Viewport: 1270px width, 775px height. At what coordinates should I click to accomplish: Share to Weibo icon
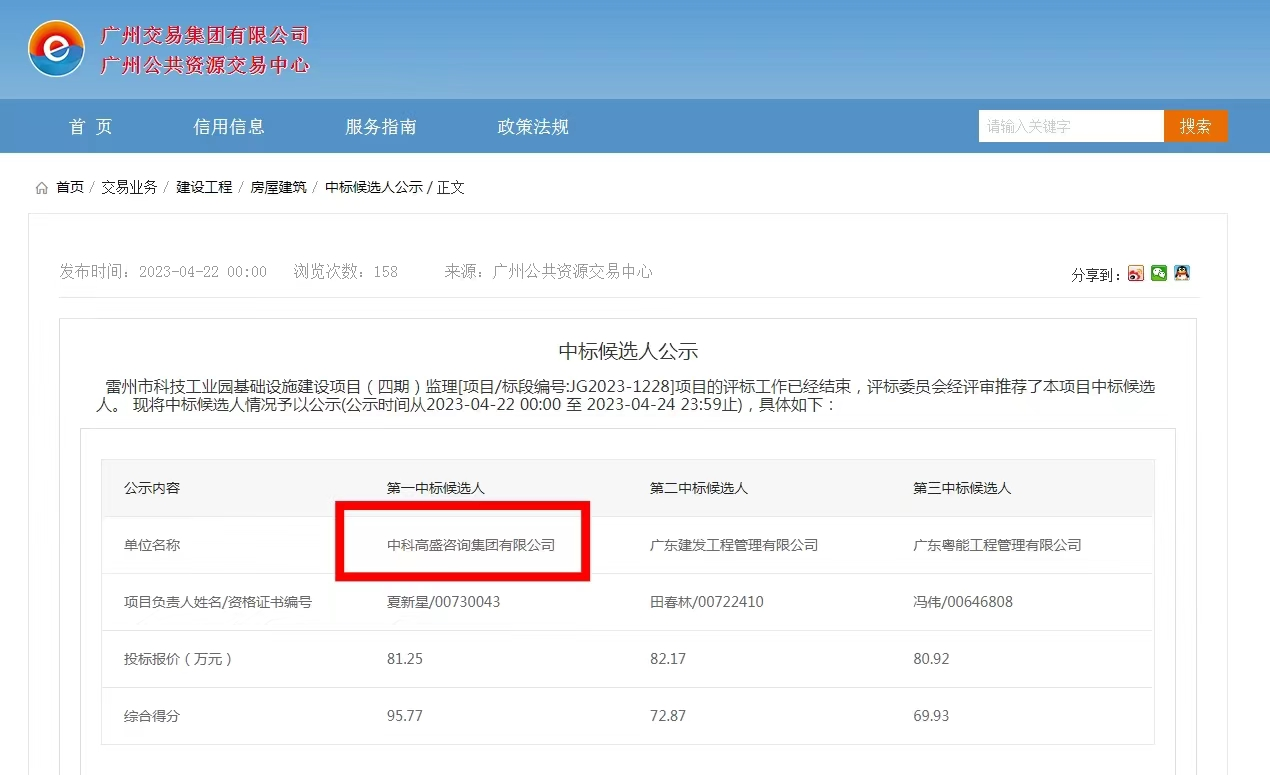(x=1136, y=273)
